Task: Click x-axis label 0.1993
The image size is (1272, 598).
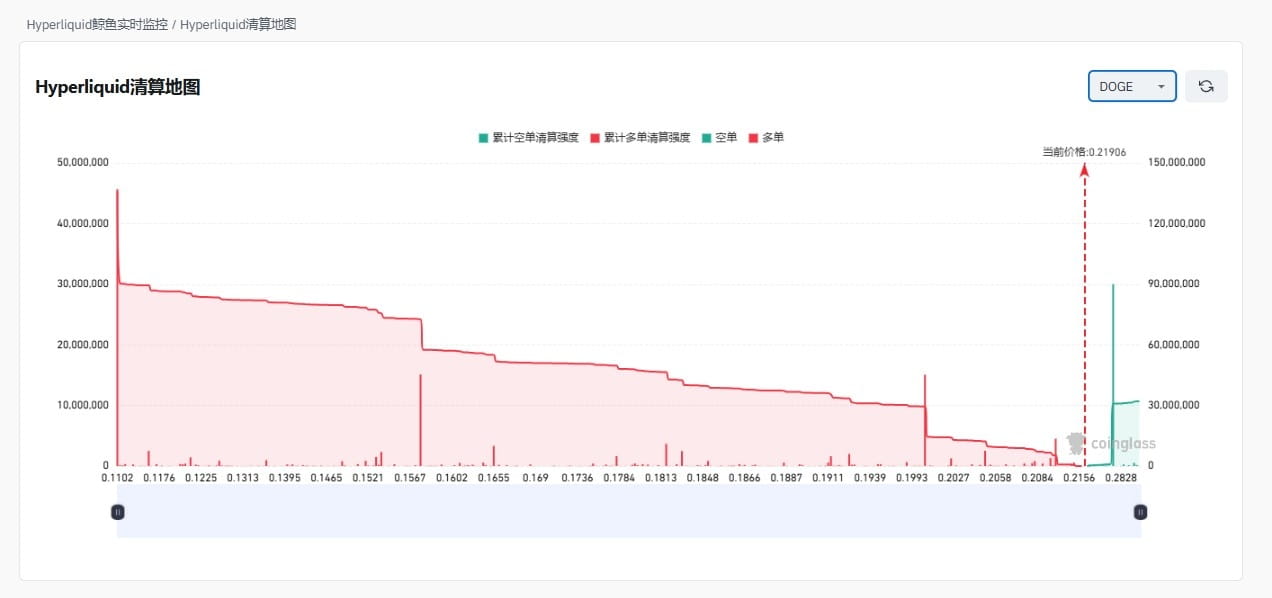Action: click(x=911, y=479)
